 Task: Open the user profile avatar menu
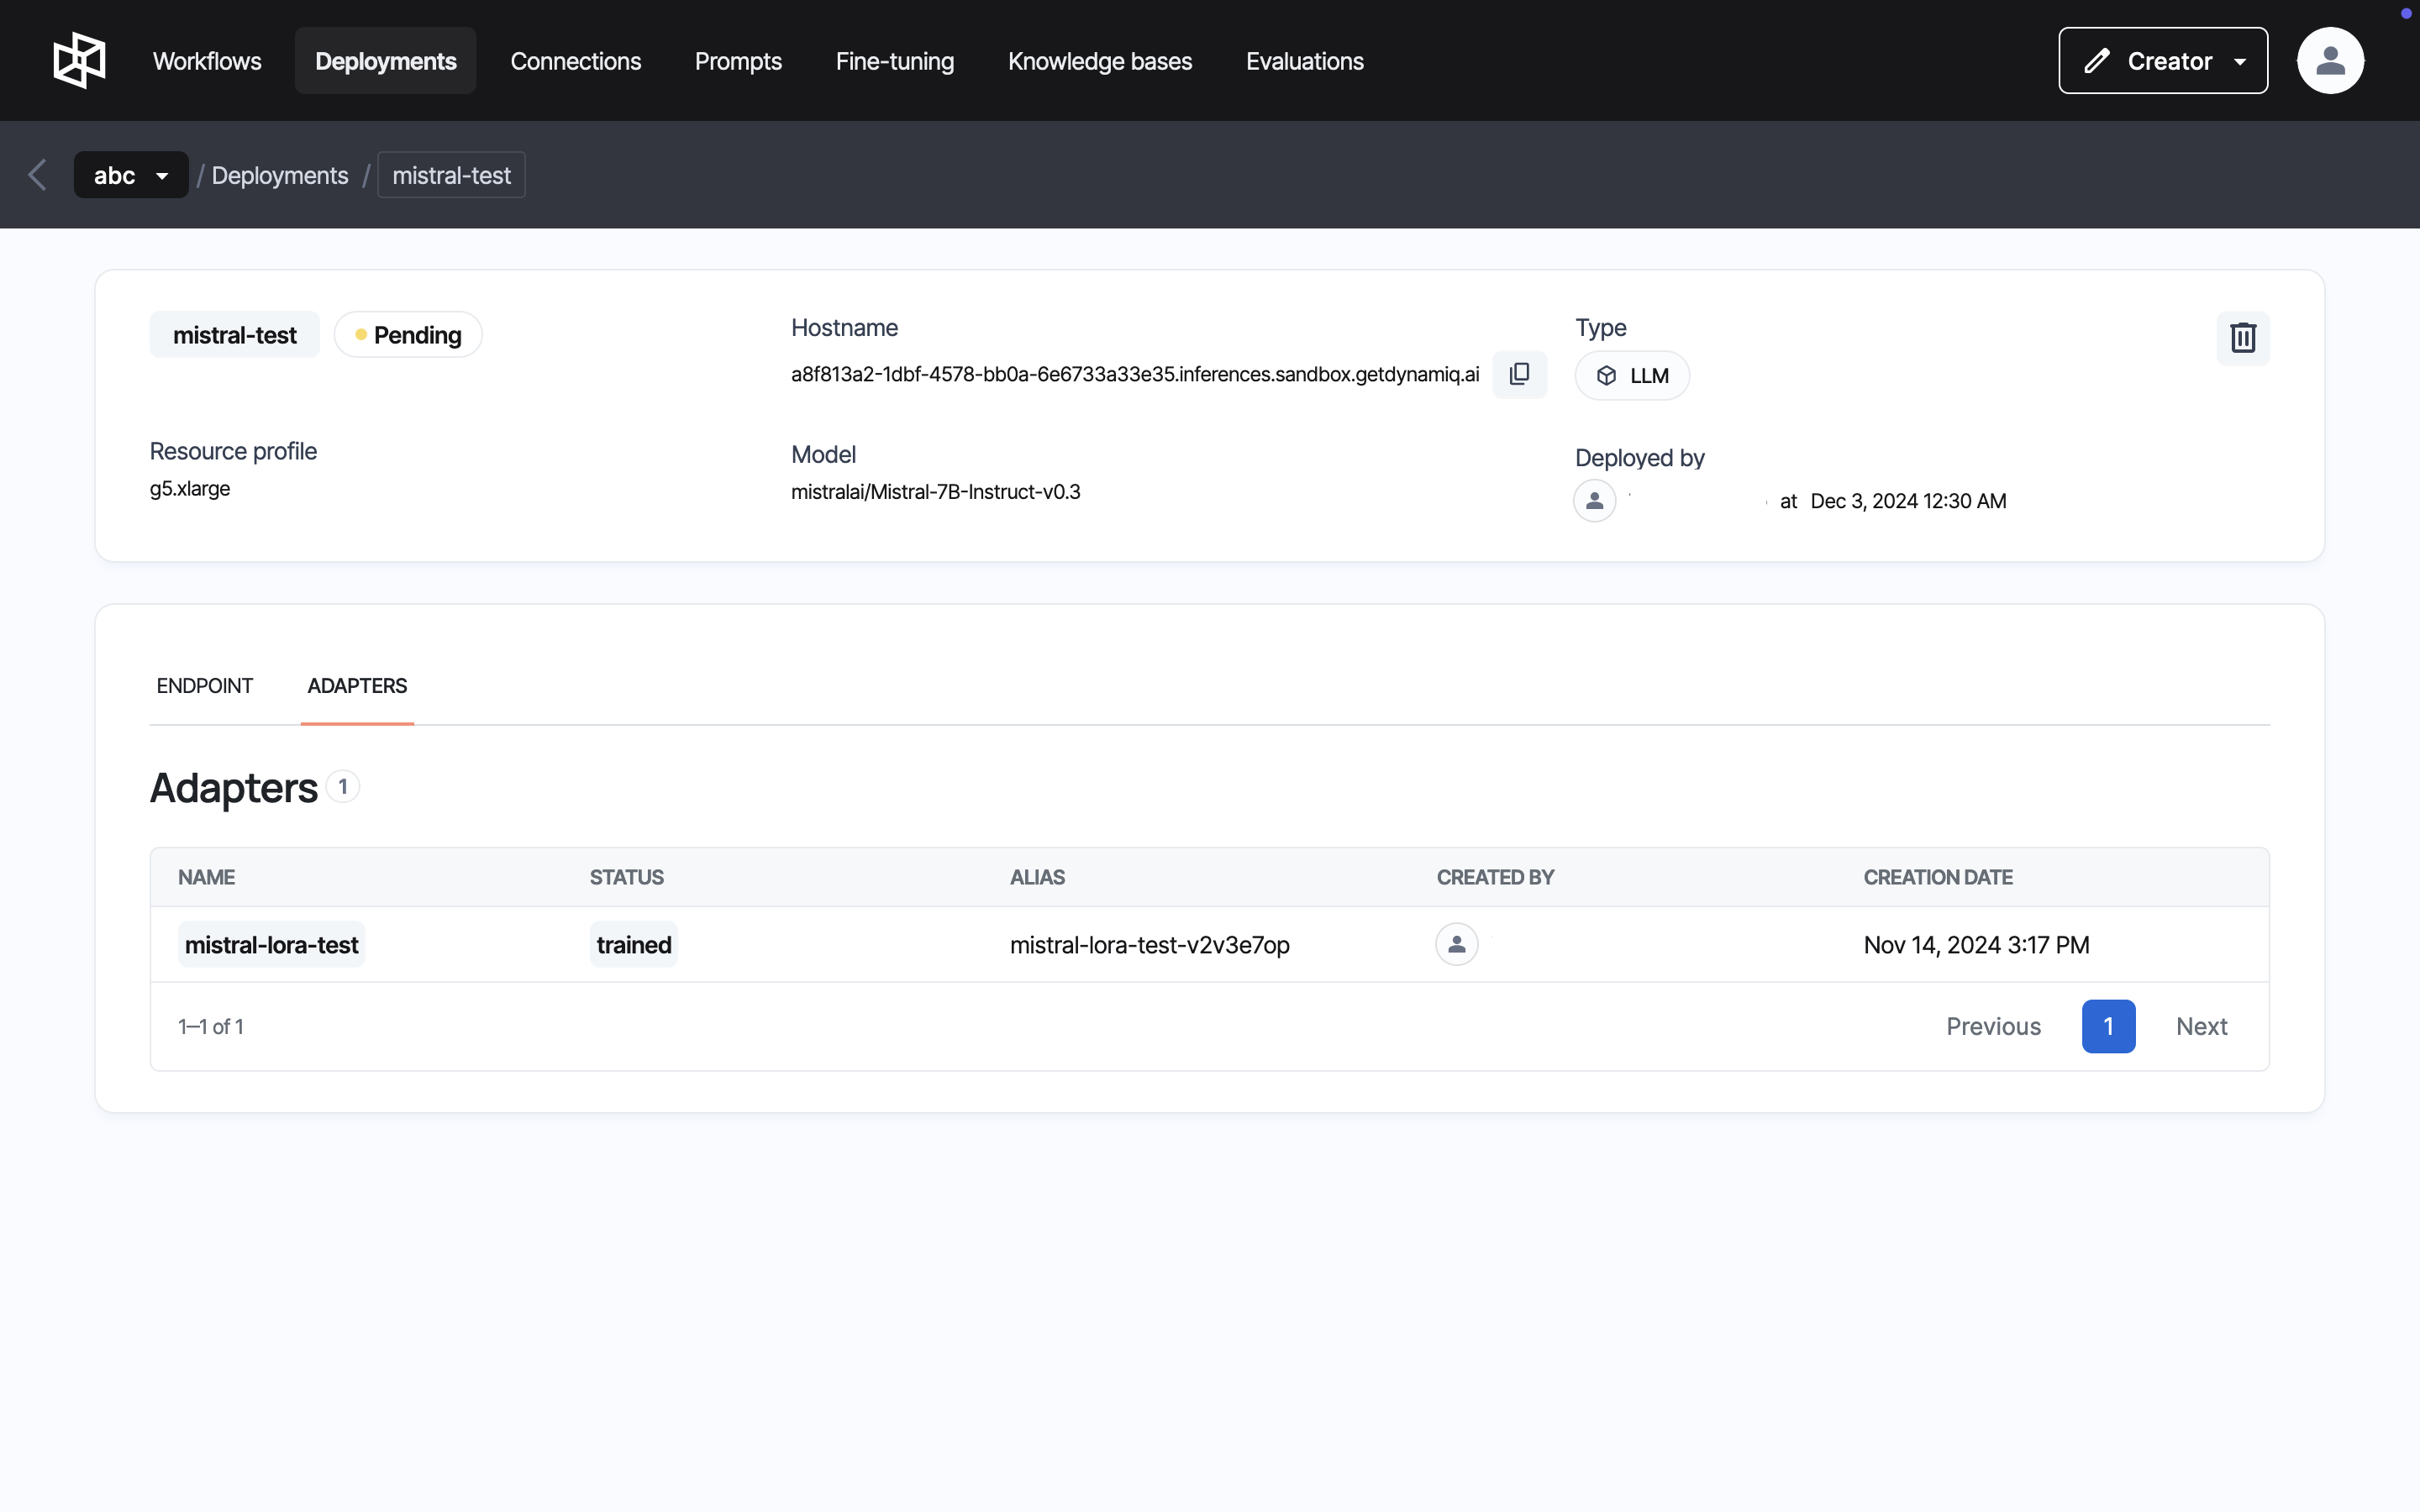(2330, 61)
